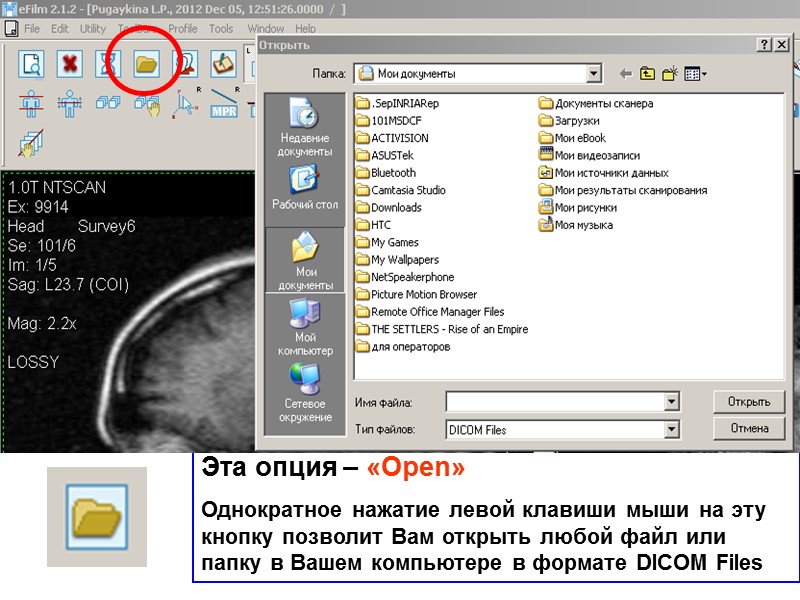Expand the Тип файлов dropdown arrow
Screen dimensions: 800x600
(x=672, y=430)
